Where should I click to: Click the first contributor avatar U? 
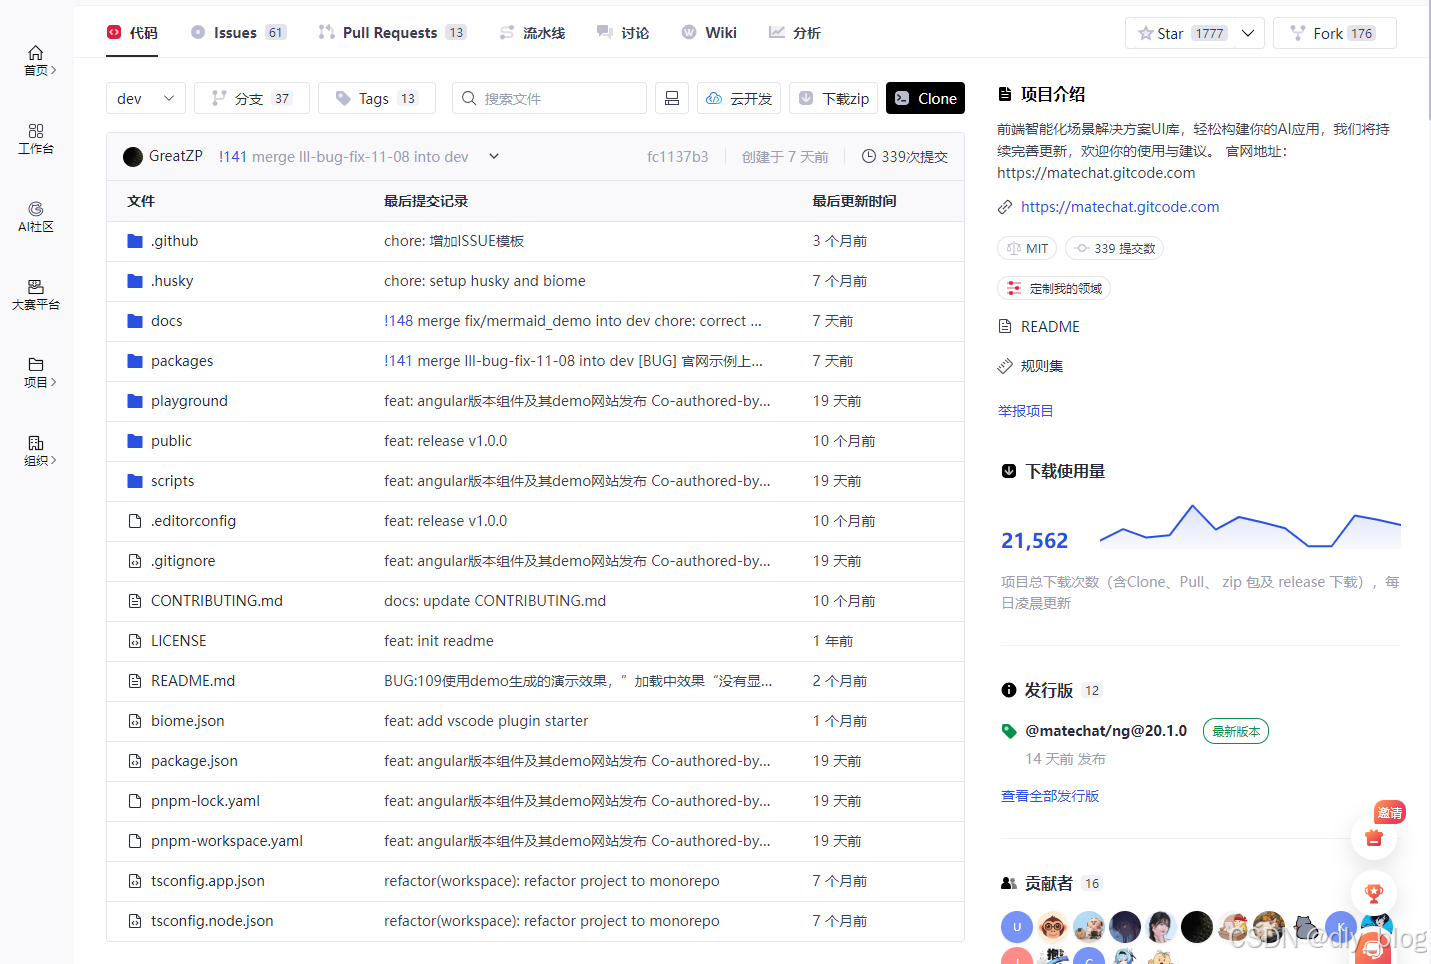tap(1017, 927)
